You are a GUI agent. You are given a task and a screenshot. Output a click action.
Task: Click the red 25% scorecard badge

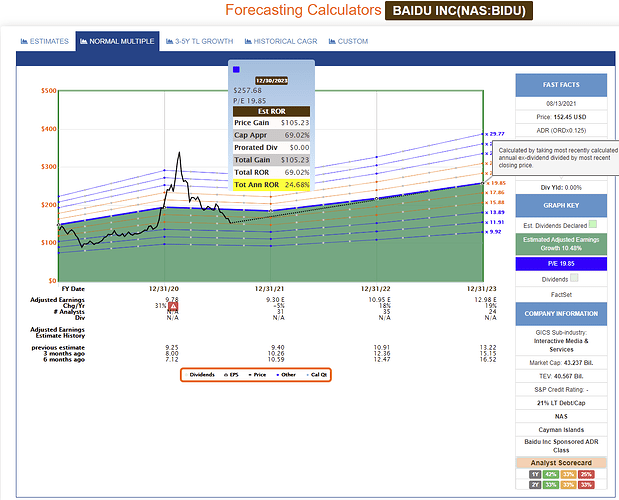(586, 474)
